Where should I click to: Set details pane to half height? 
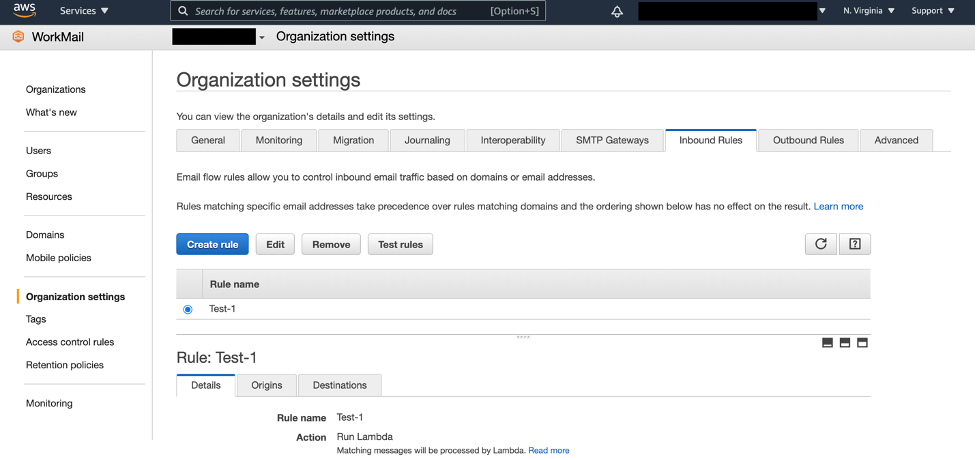(x=845, y=343)
